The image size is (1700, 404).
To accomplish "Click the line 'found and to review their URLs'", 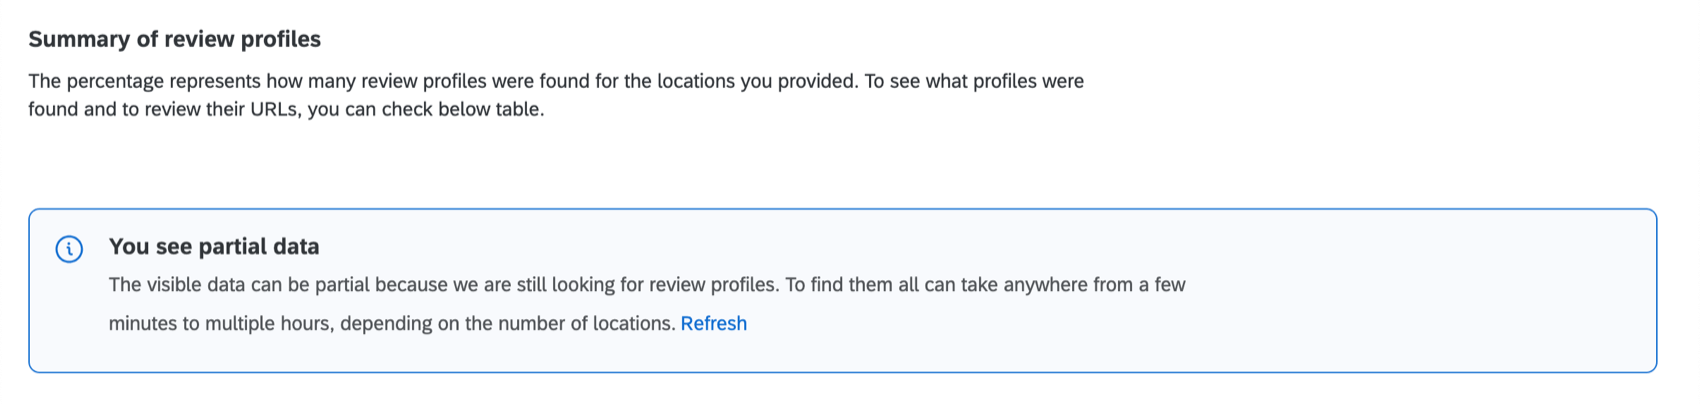I will point(286,109).
